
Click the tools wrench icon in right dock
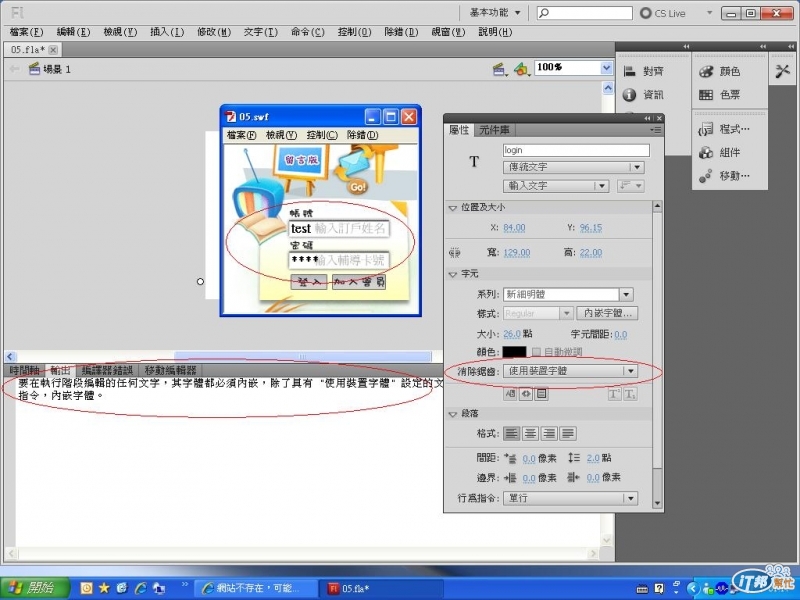click(782, 71)
